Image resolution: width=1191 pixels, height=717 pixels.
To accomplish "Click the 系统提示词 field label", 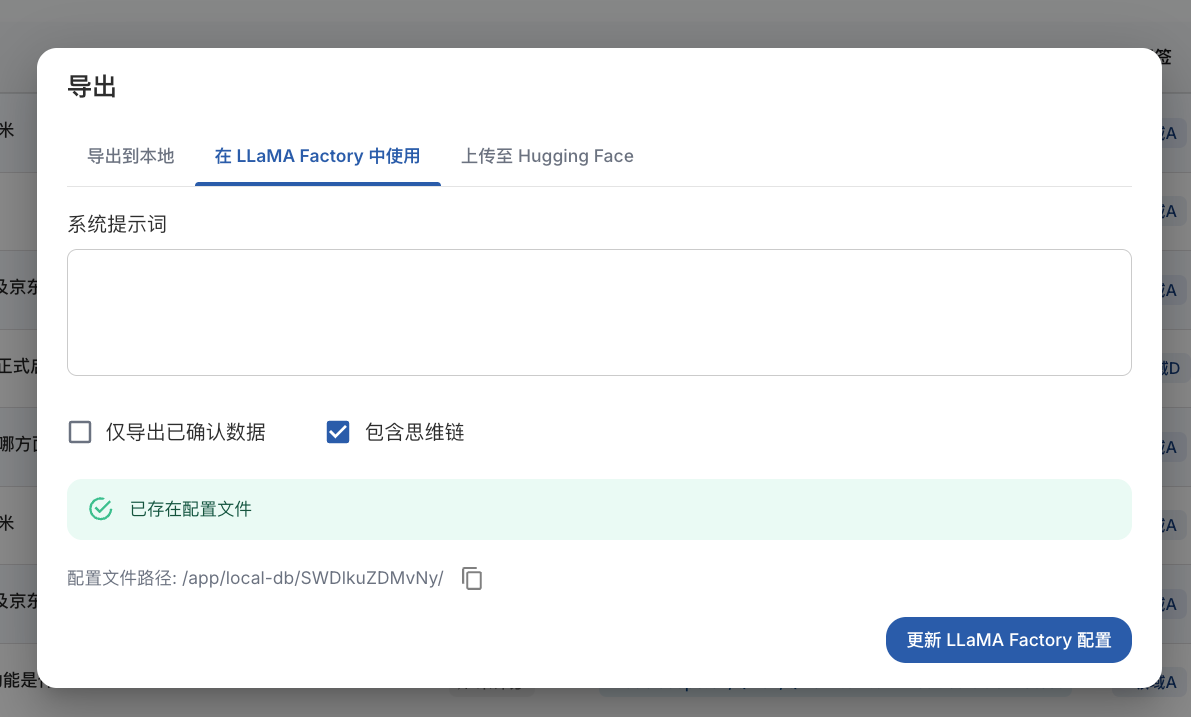I will point(117,224).
